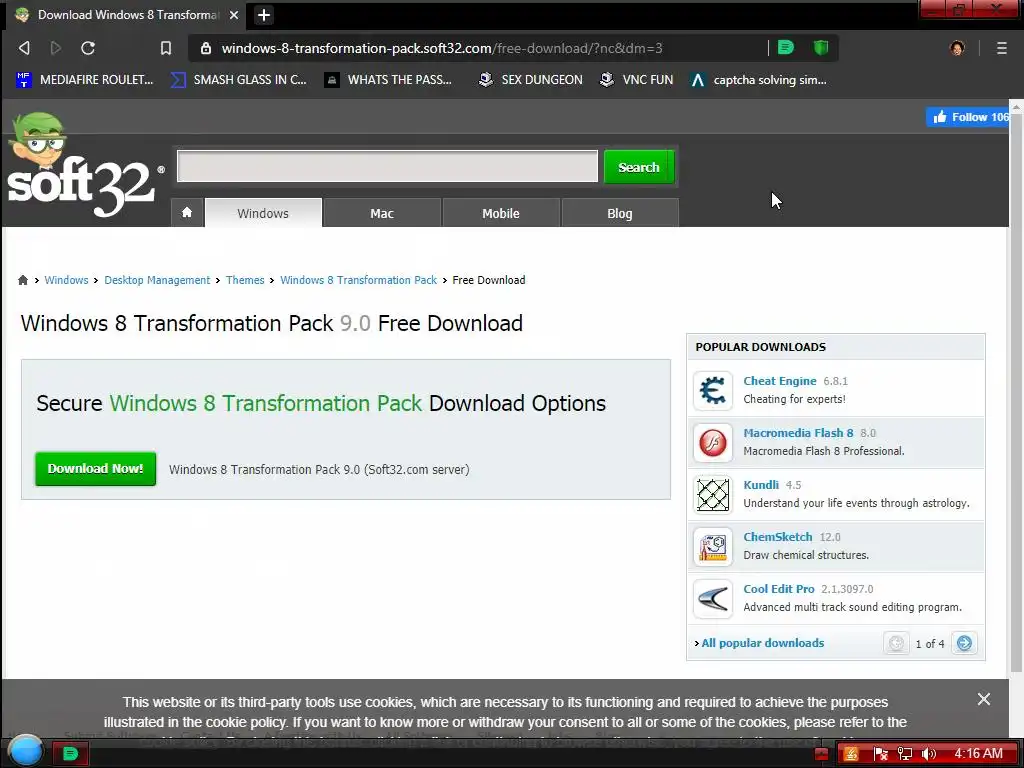
Task: Reload the page with the refresh icon
Action: point(88,48)
